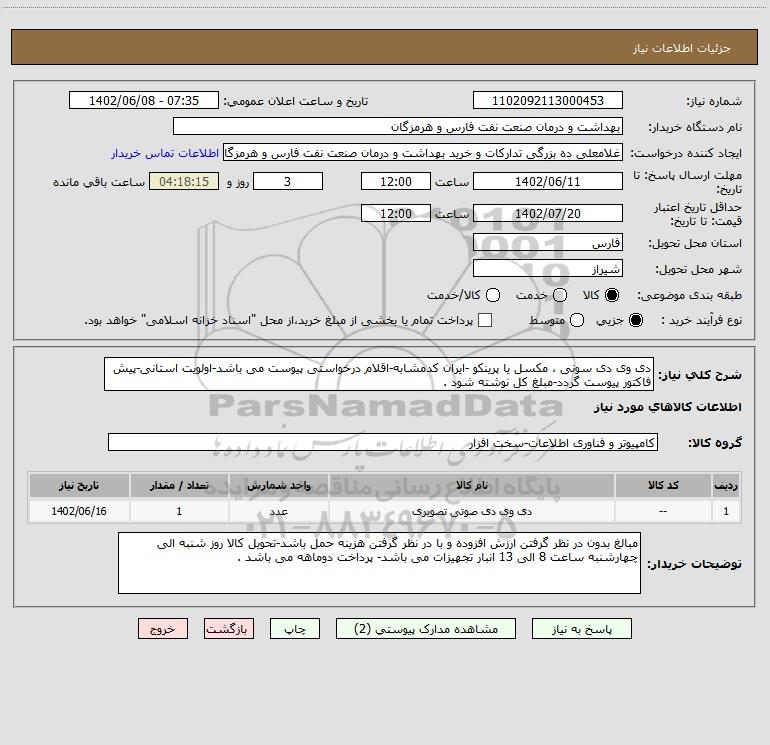Click the need number field 1102092113000453
This screenshot has width=770, height=745.
tap(548, 100)
